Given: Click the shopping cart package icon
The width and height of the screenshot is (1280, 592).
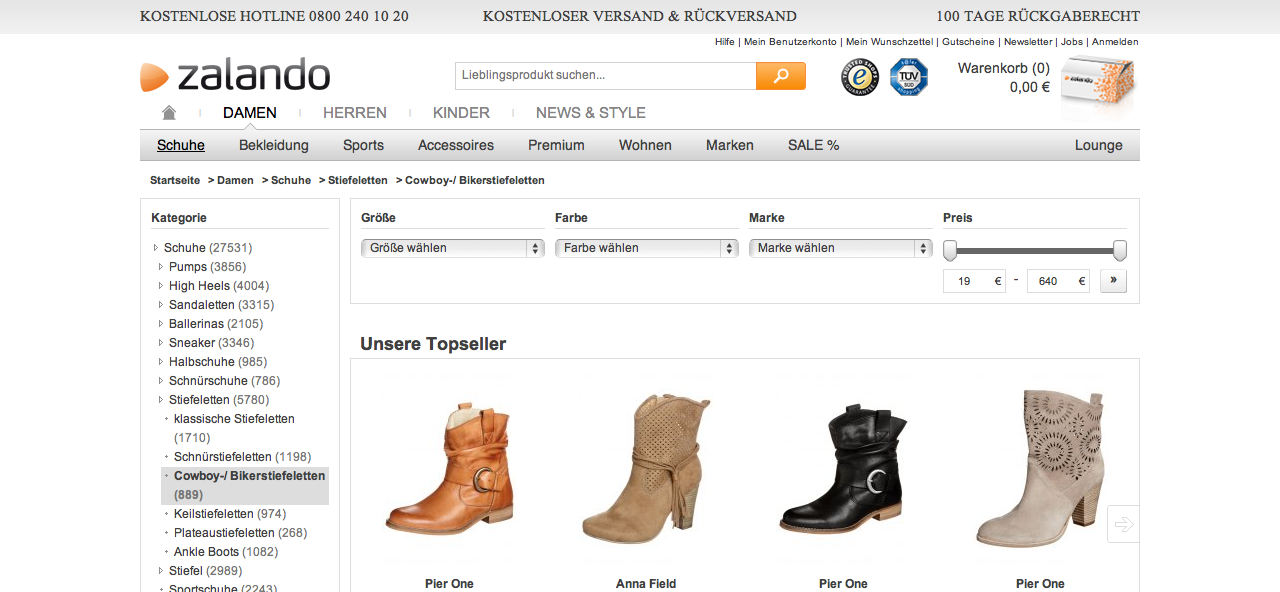Looking at the screenshot, I should tap(1098, 82).
